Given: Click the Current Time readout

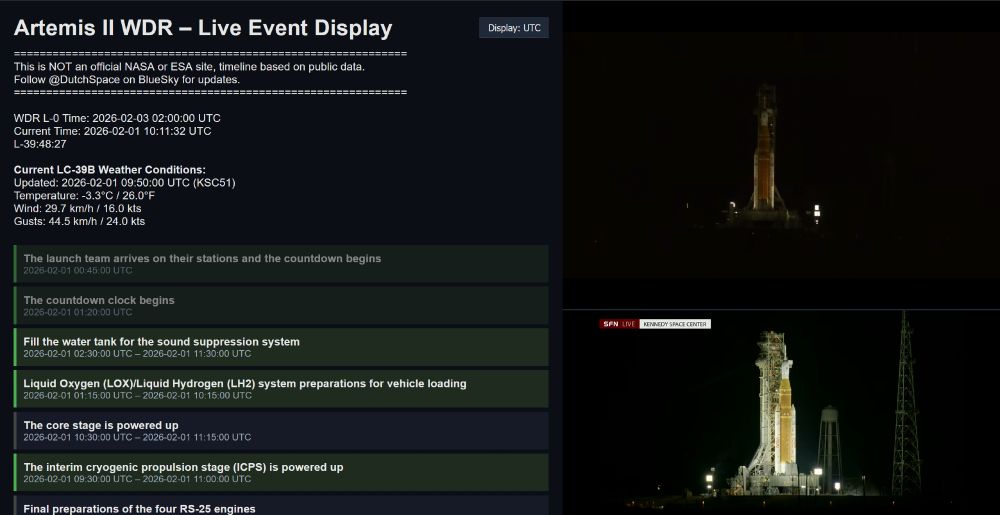Looking at the screenshot, I should (112, 131).
